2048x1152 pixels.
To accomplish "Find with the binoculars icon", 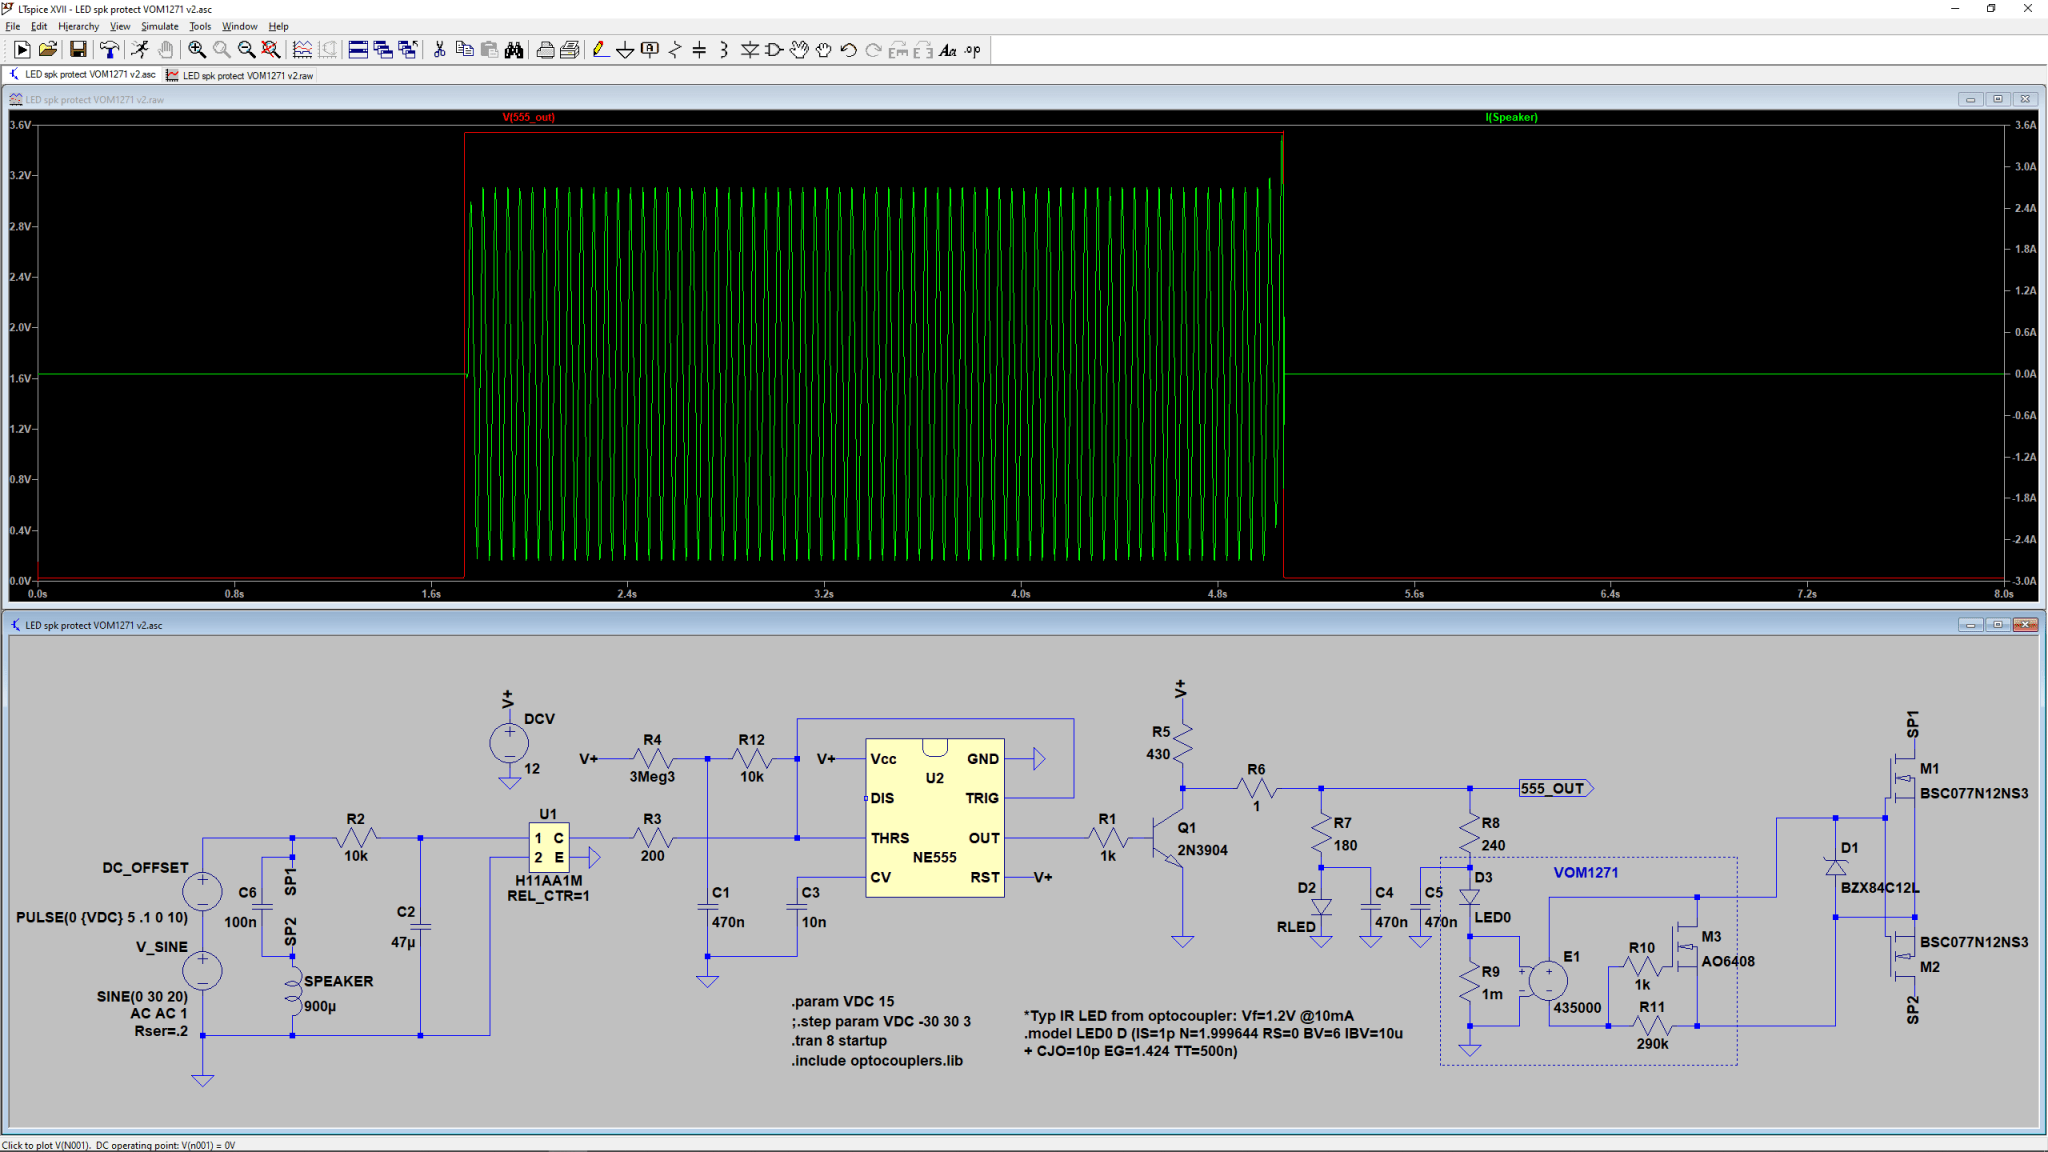I will click(x=514, y=49).
